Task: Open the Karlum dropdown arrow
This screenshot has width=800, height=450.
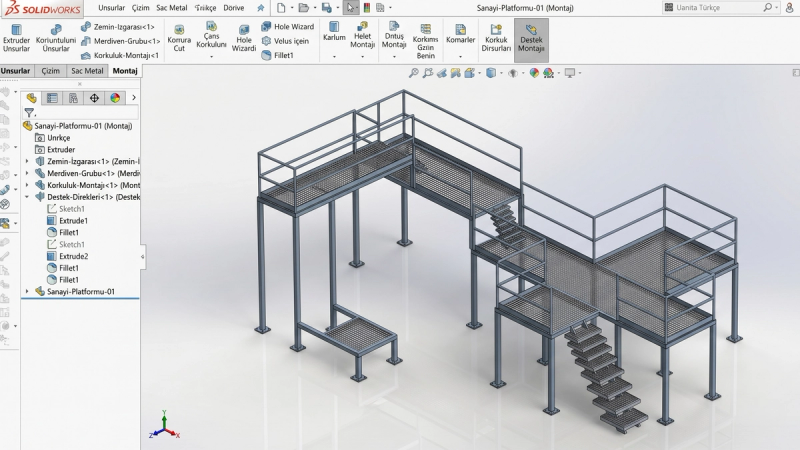Action: [x=334, y=57]
